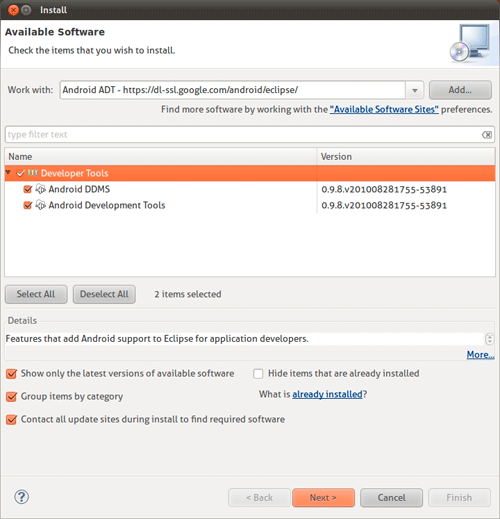Uncheck the Android DDMS checkbox
The image size is (500, 519).
pyautogui.click(x=28, y=189)
